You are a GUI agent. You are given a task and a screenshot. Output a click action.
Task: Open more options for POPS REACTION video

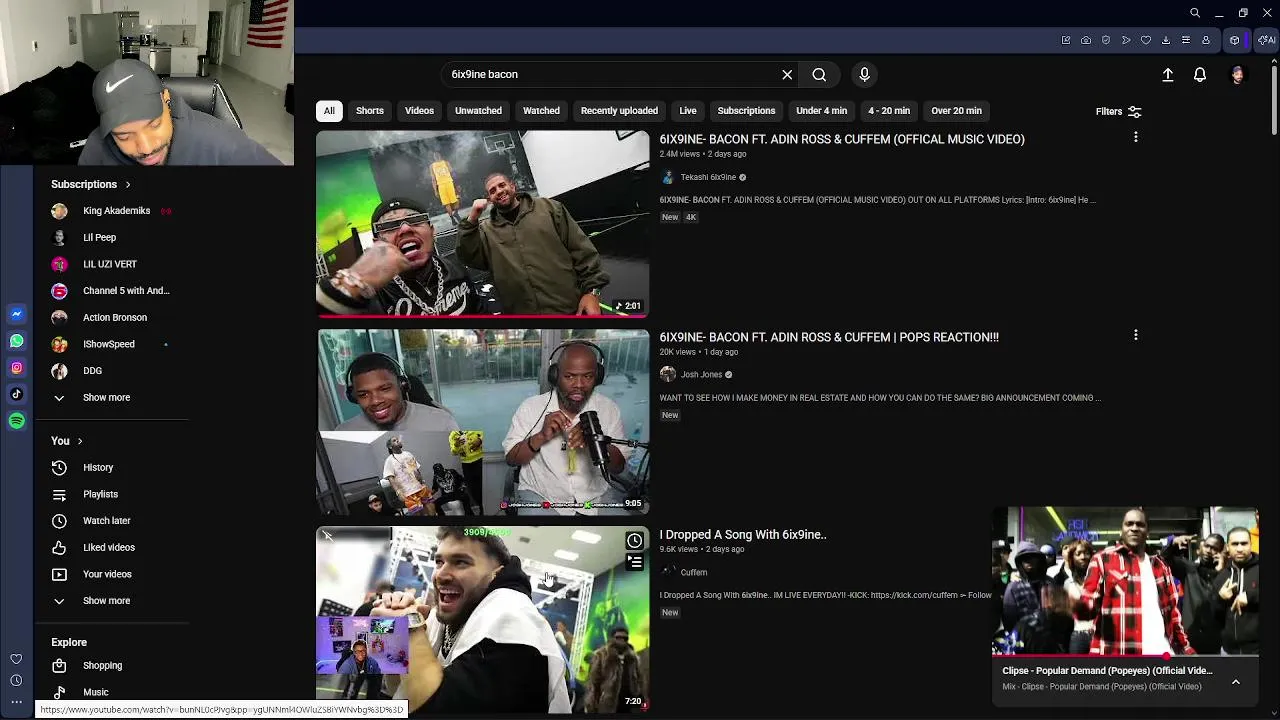[x=1136, y=335]
